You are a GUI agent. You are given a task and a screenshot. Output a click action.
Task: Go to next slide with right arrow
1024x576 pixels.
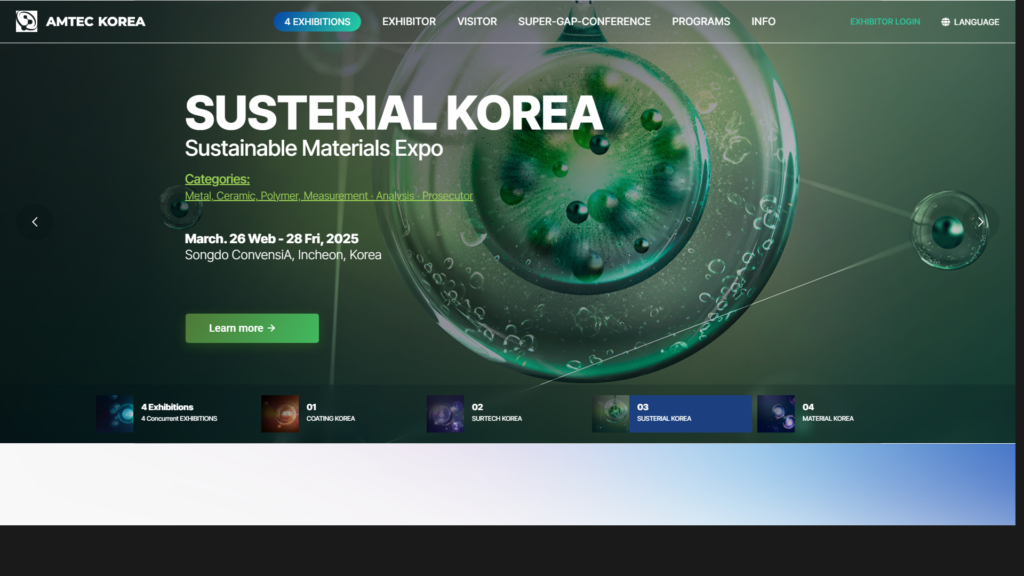click(x=980, y=222)
